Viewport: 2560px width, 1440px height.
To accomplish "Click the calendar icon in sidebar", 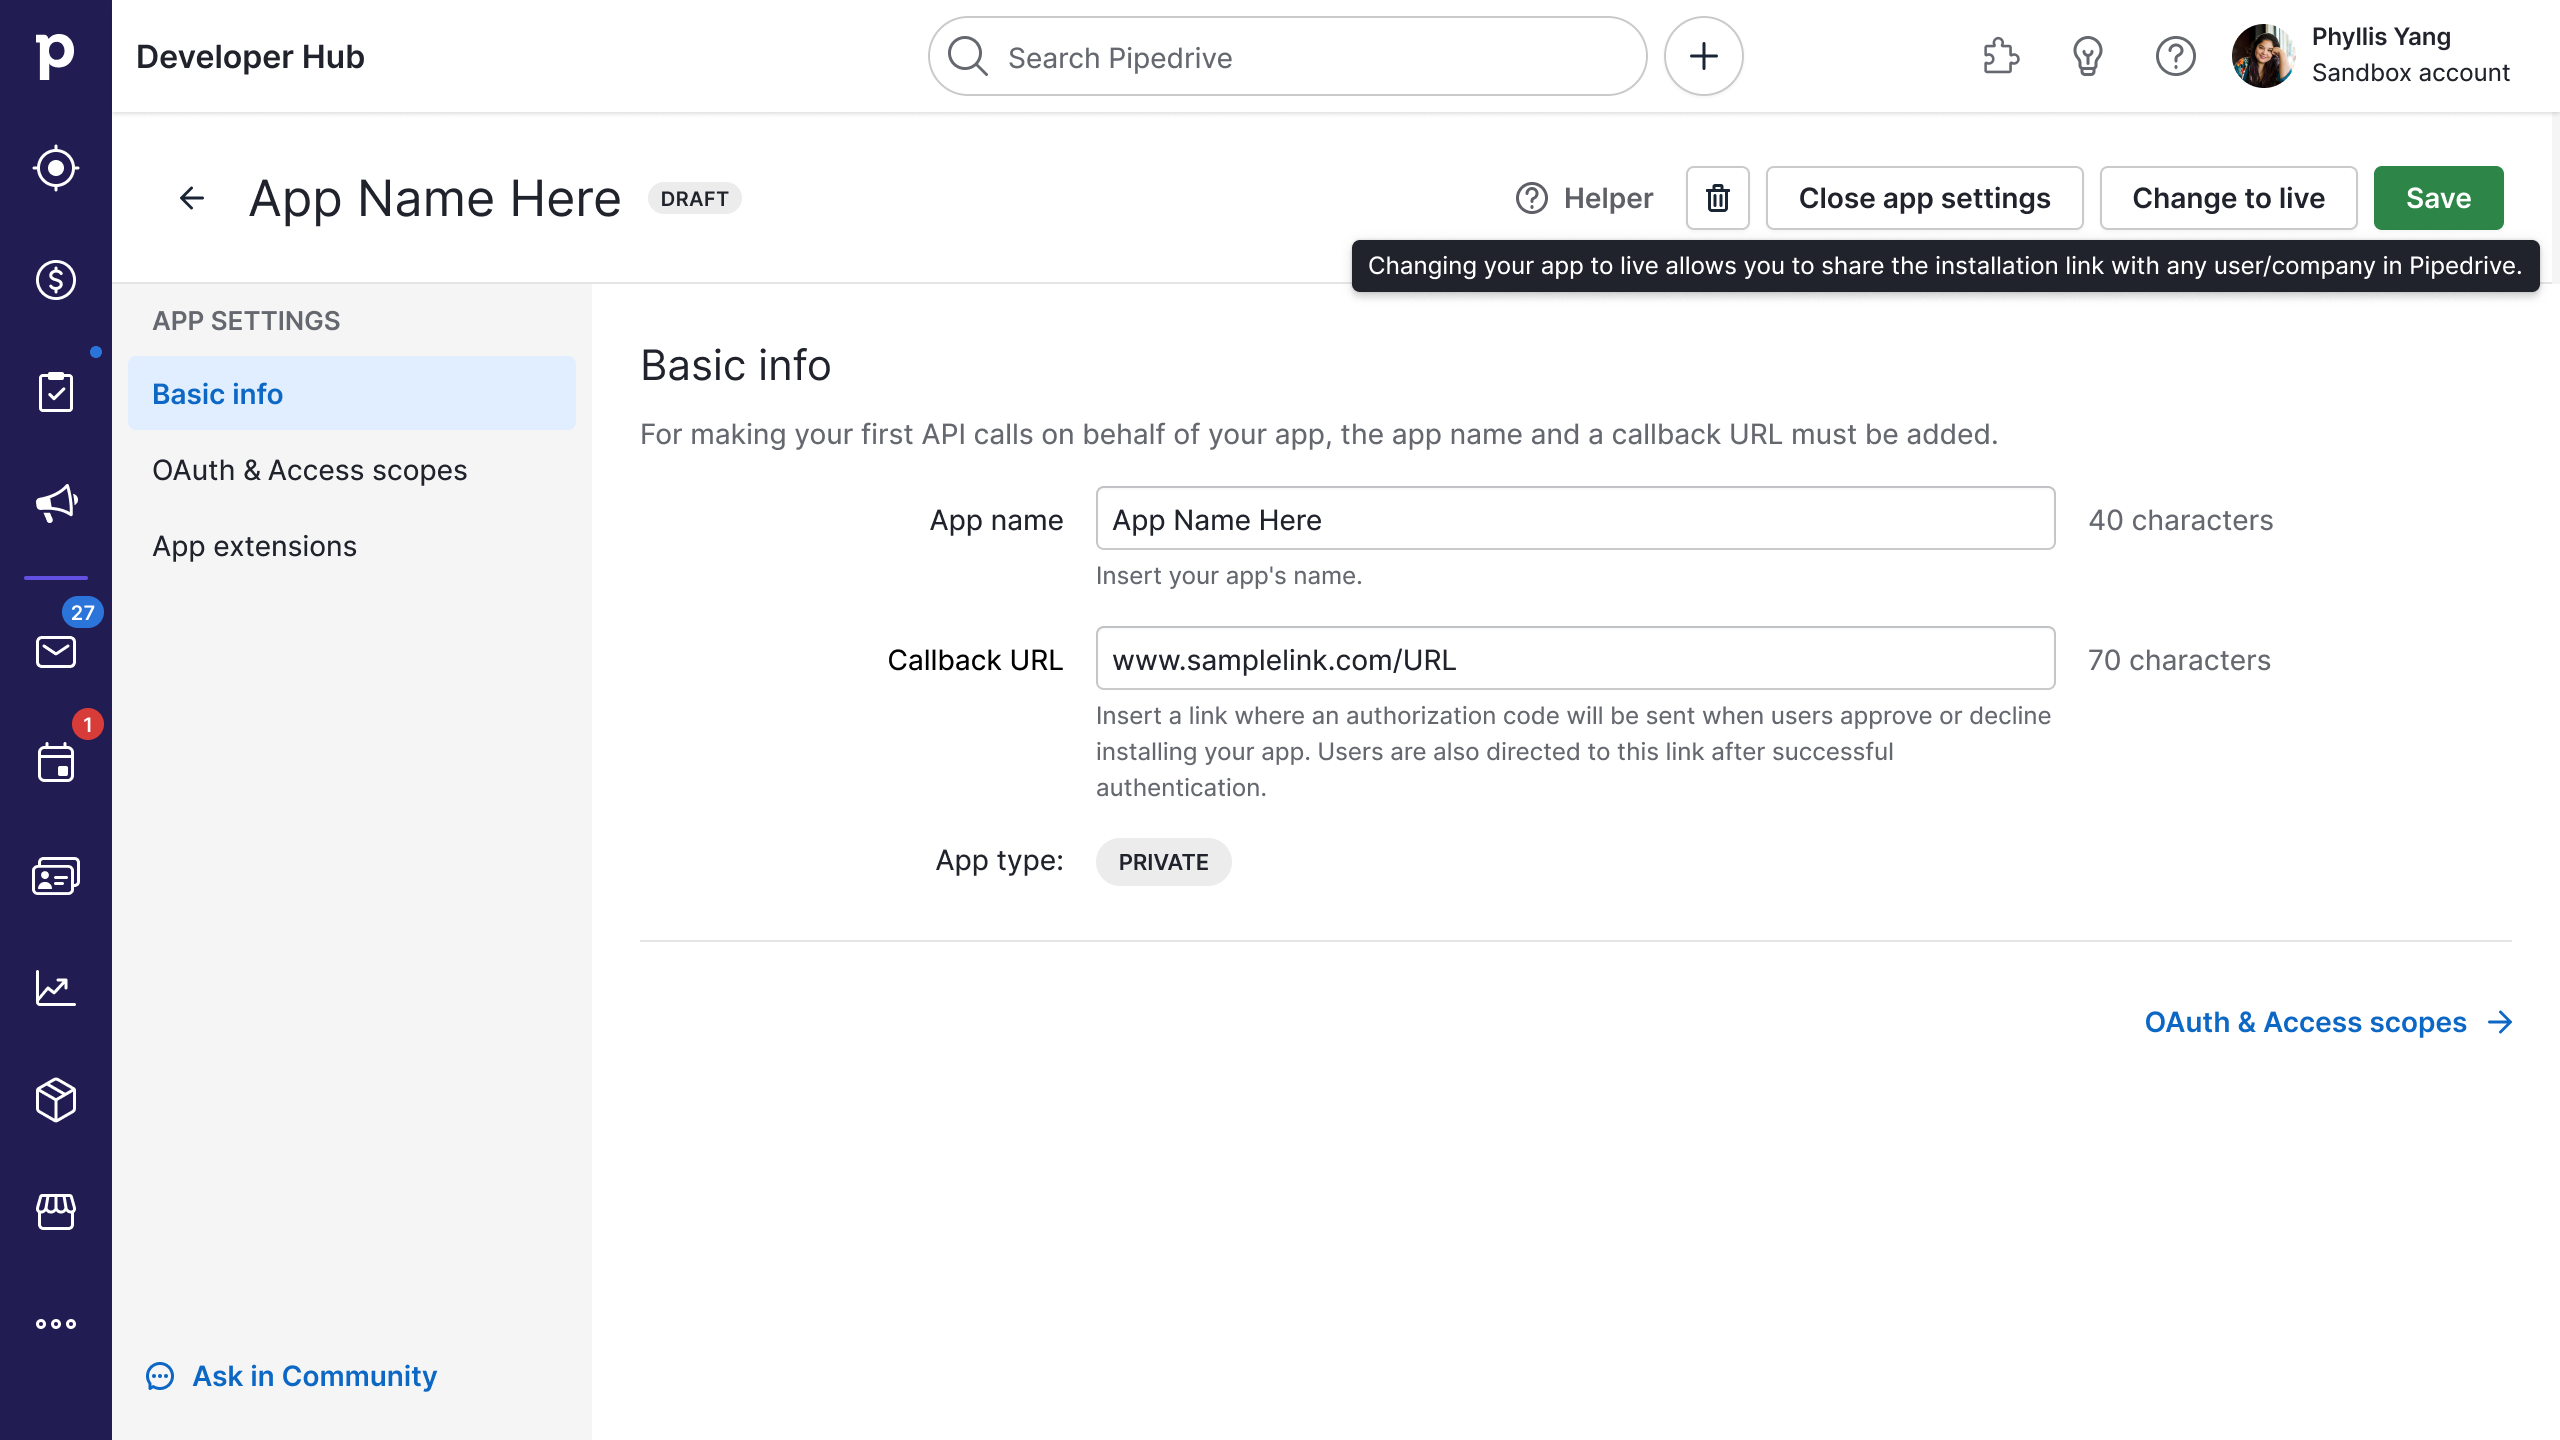I will click(x=56, y=763).
